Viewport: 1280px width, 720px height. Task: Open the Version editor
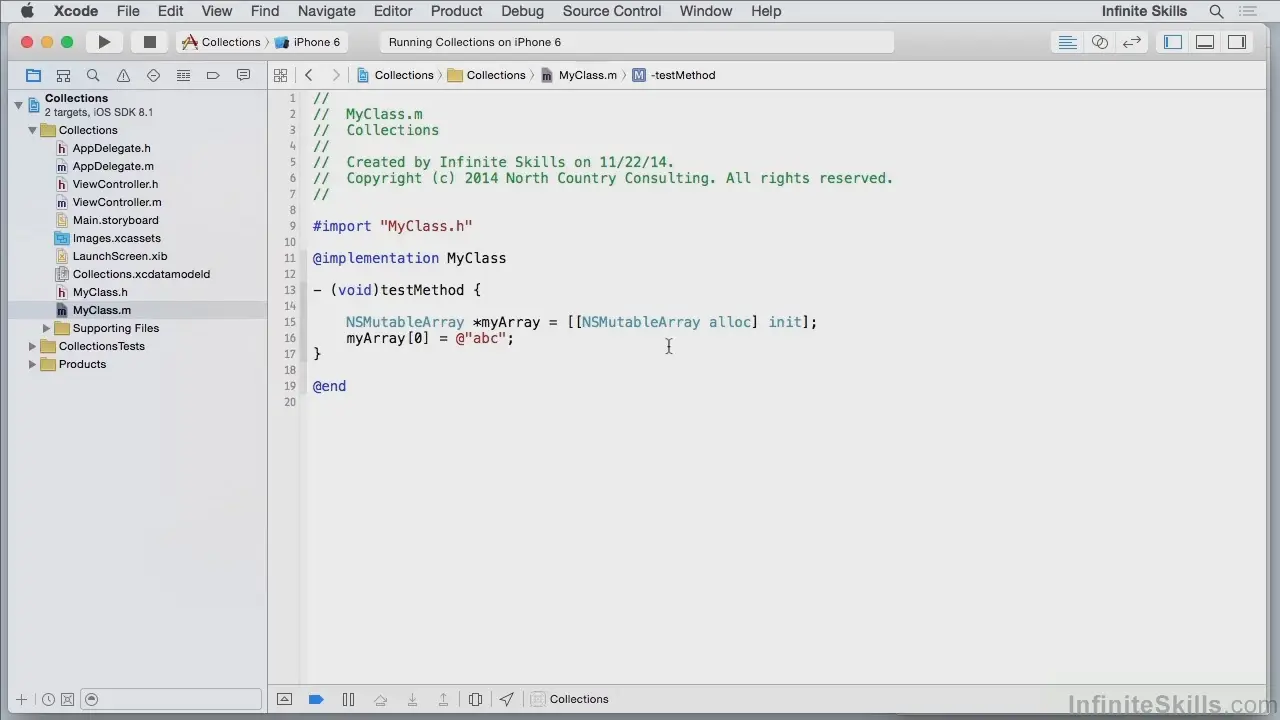click(1131, 42)
